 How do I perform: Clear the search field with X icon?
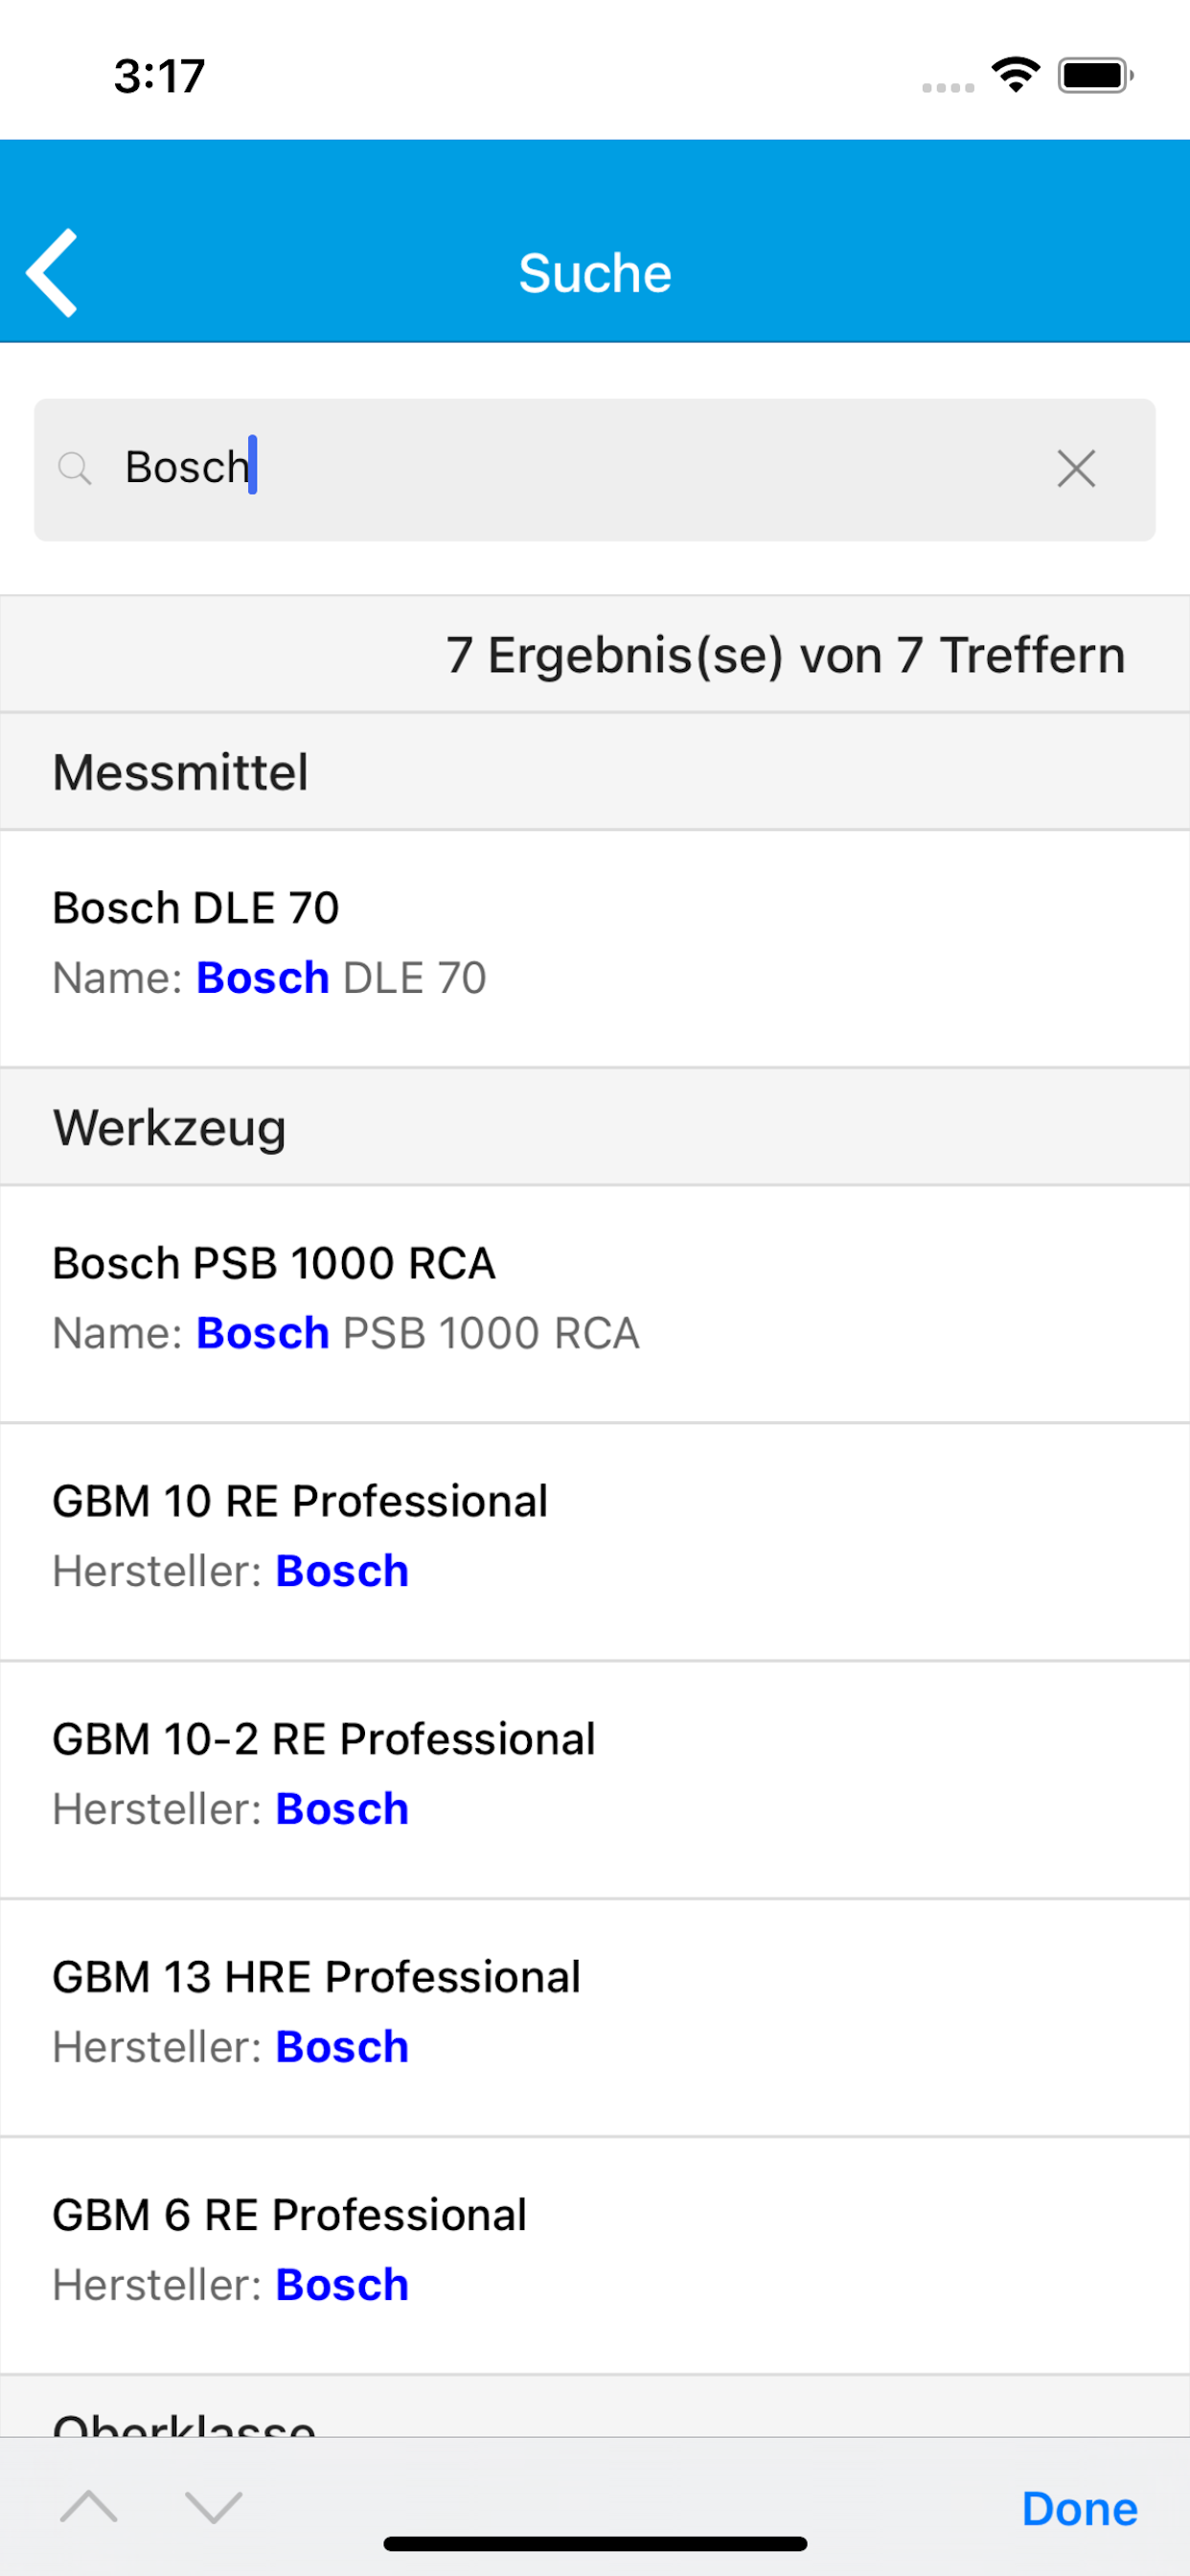(1076, 468)
